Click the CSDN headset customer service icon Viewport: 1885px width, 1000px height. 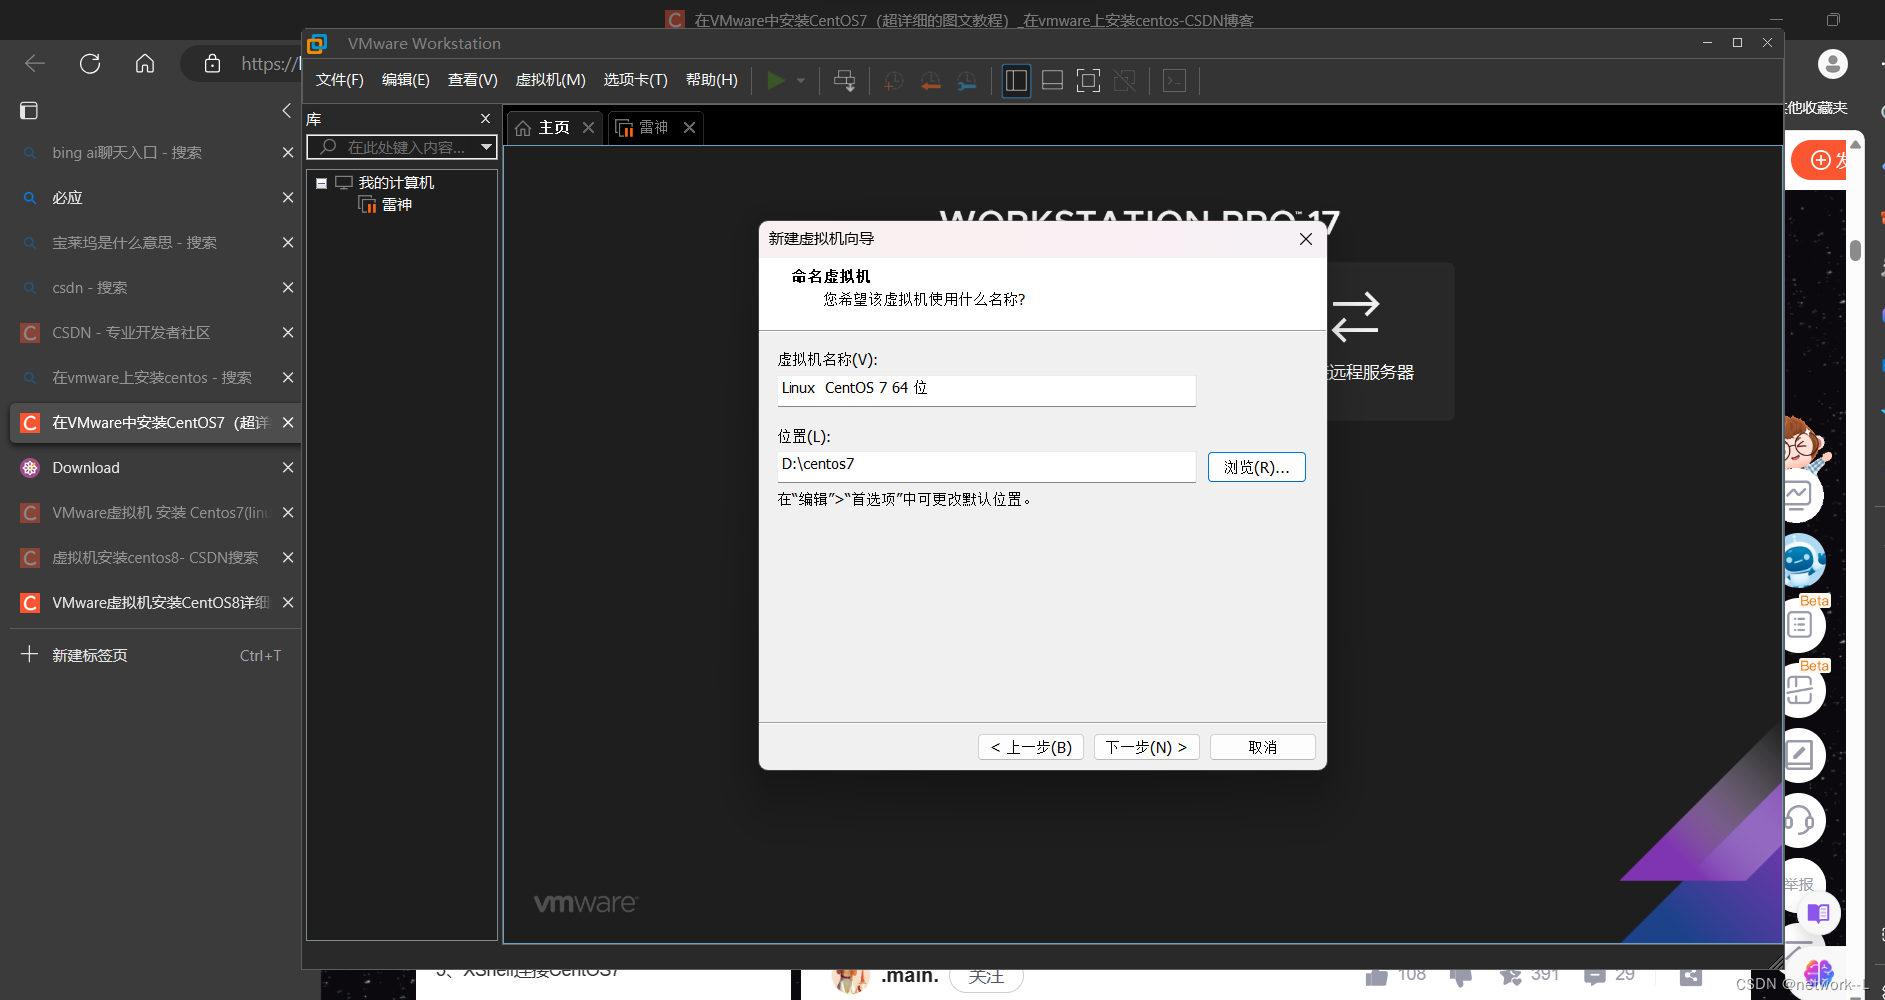tap(1801, 821)
